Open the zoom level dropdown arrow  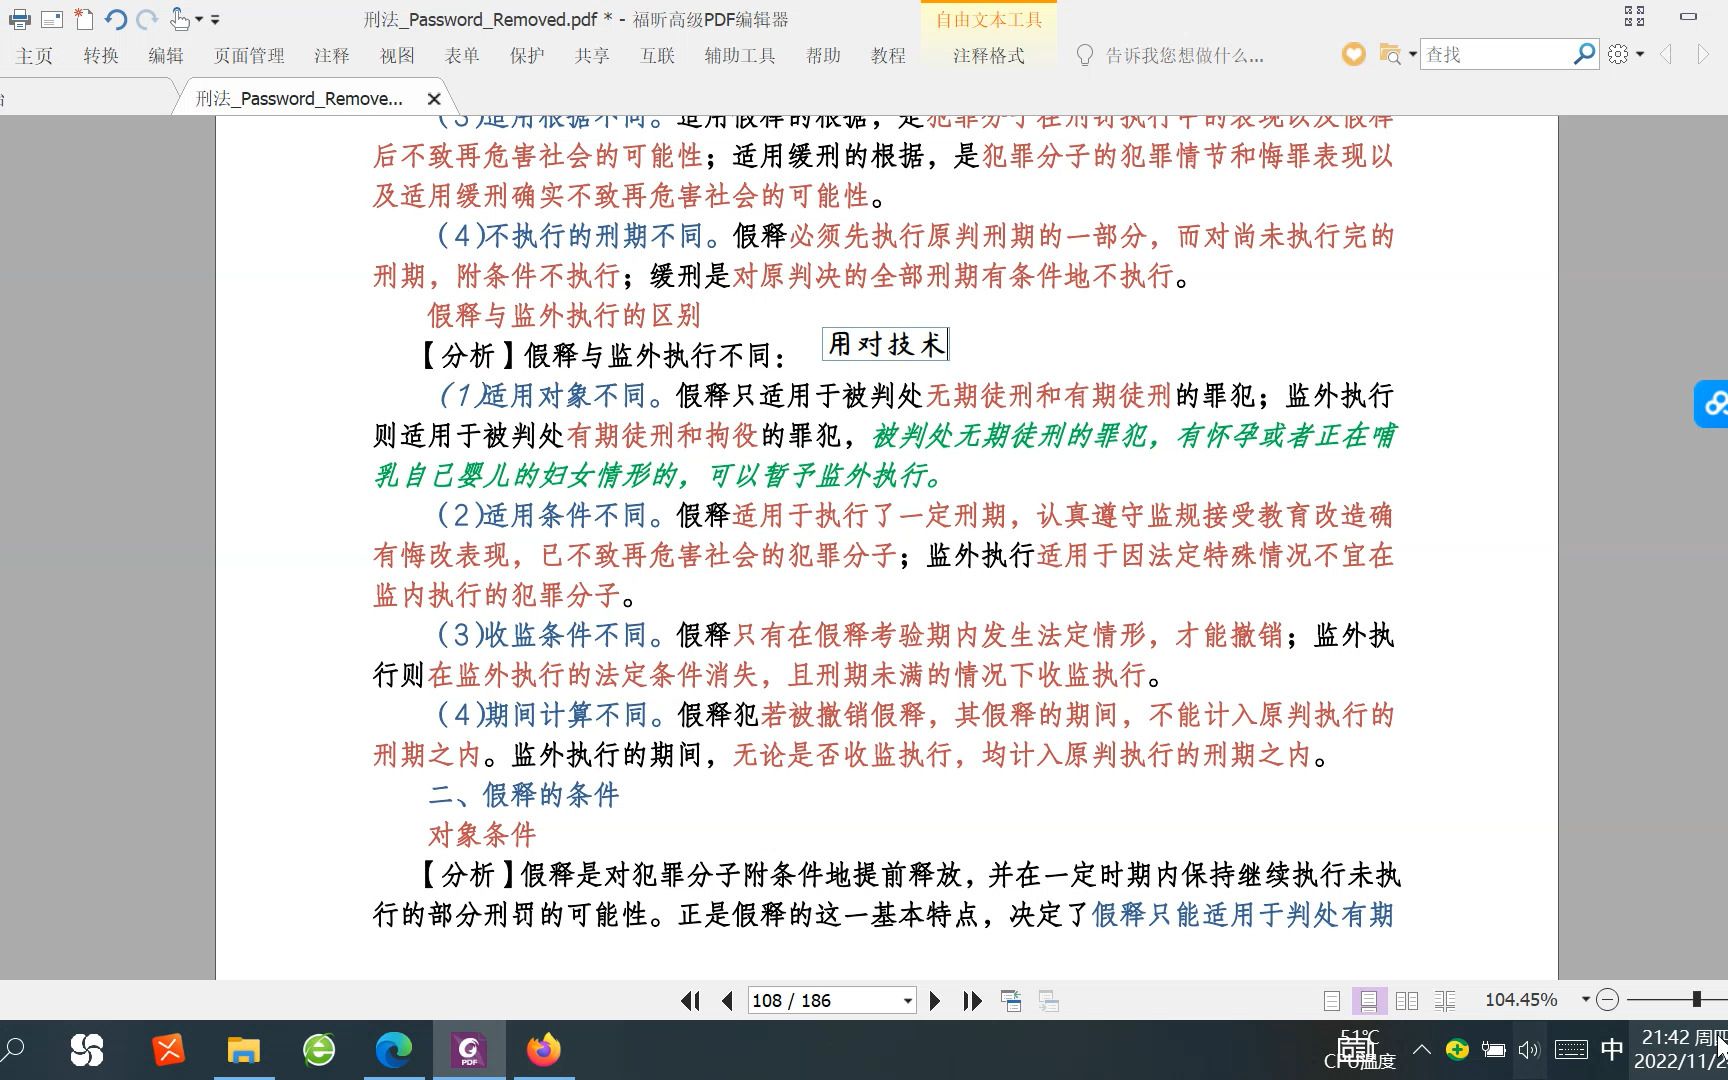pos(1585,1000)
